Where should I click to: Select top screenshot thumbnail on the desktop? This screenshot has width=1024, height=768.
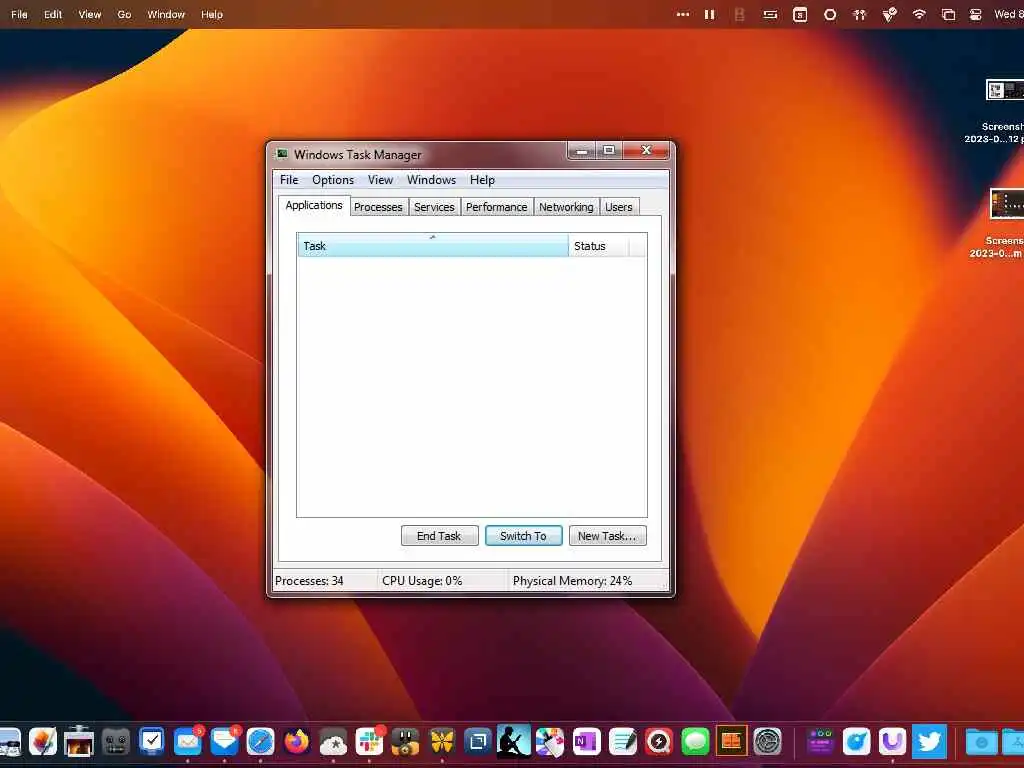[x=1005, y=89]
